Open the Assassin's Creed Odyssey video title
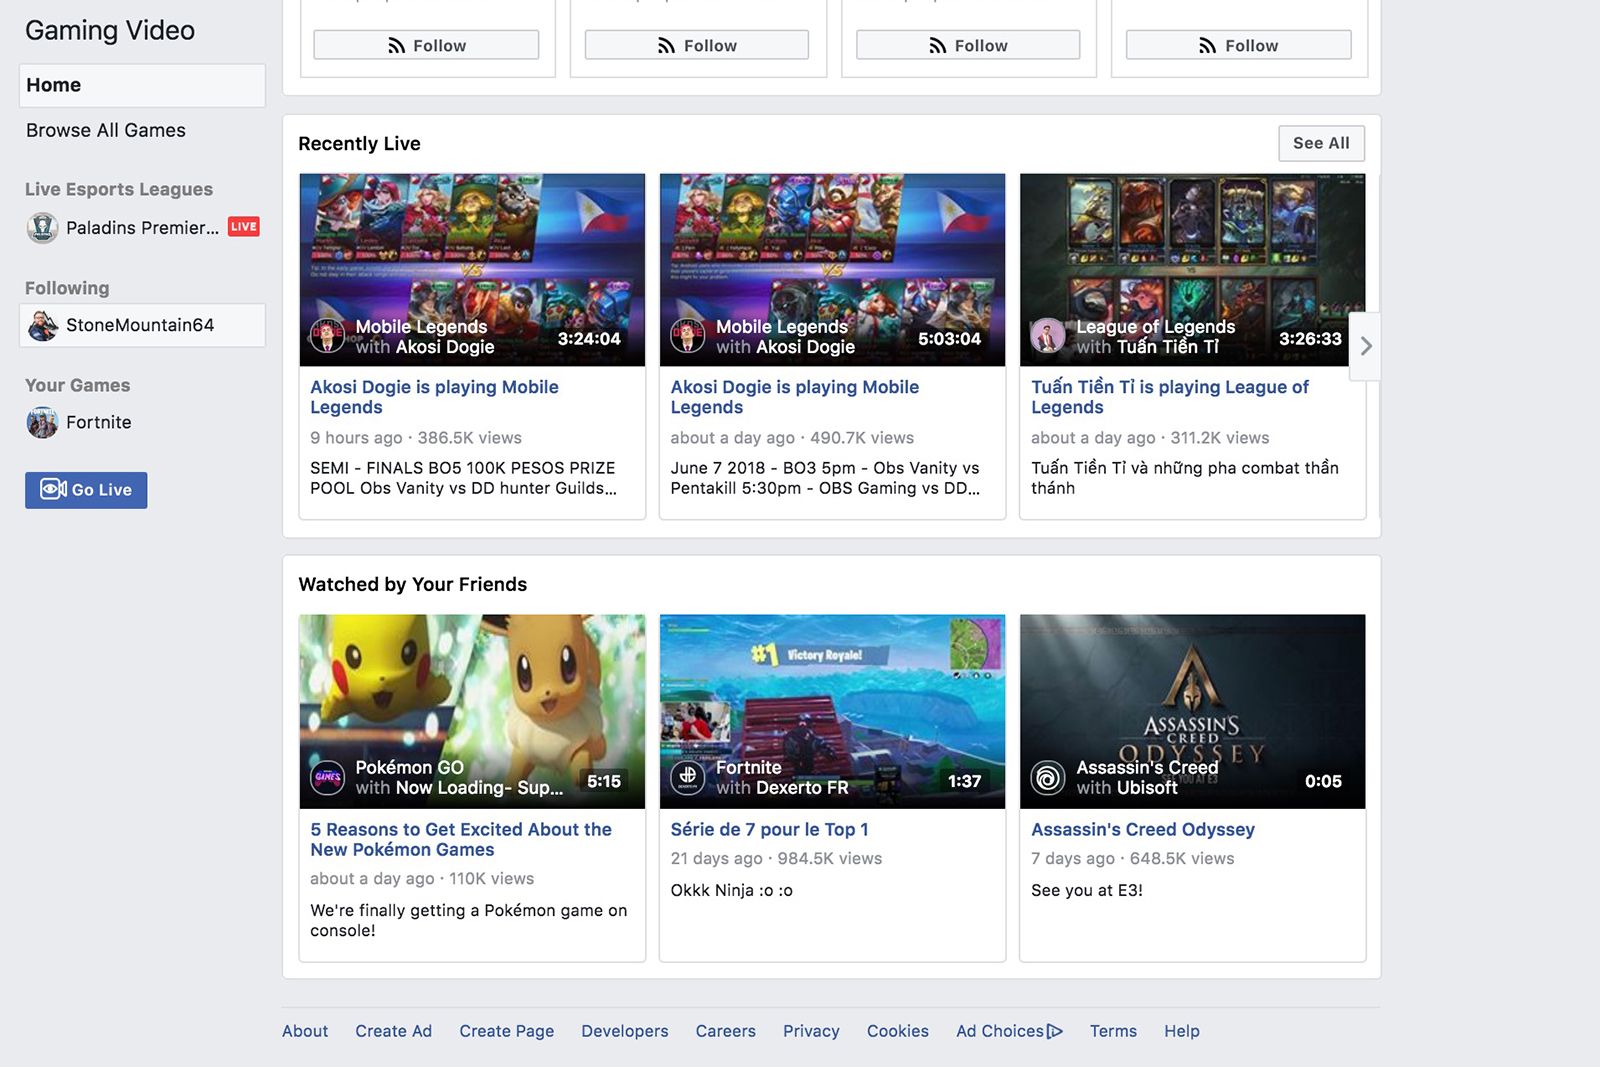The width and height of the screenshot is (1600, 1067). (1142, 829)
